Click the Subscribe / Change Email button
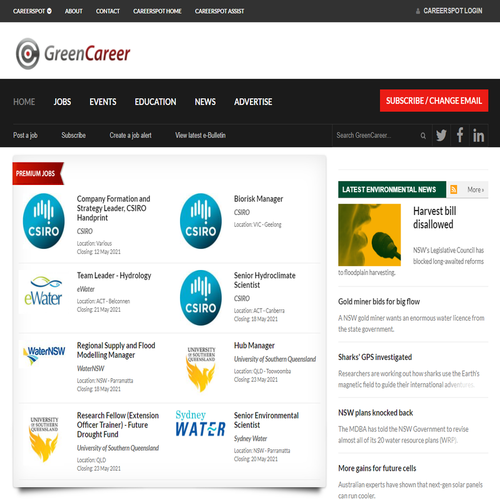This screenshot has height=500, width=500. (434, 101)
